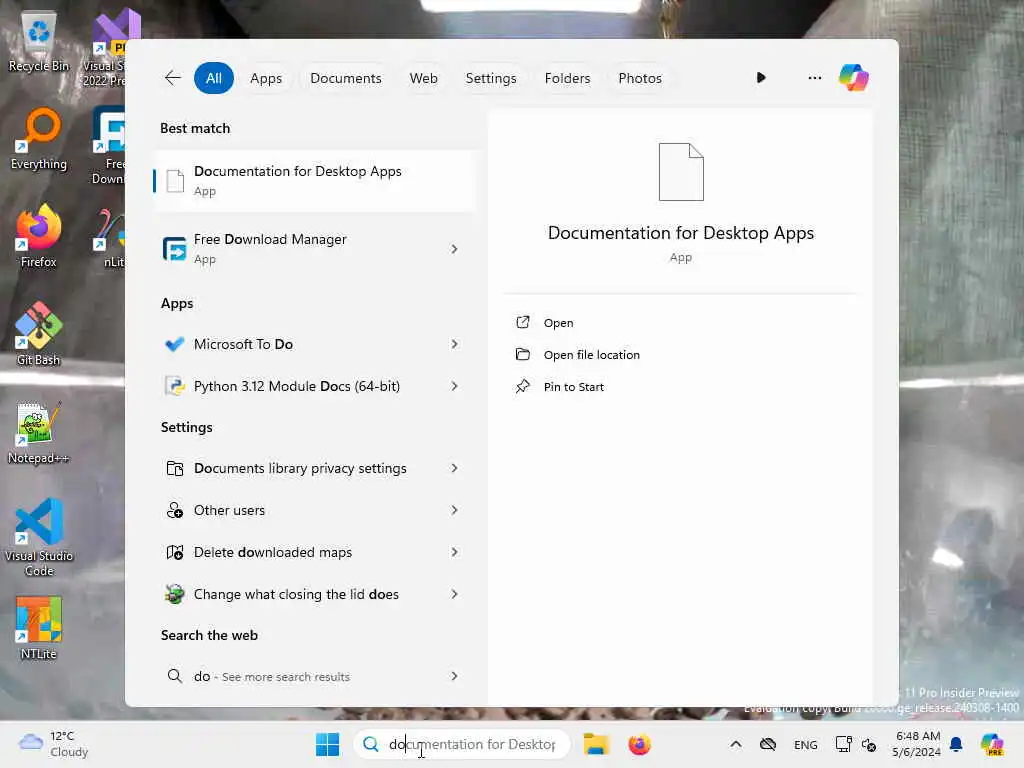Viewport: 1024px width, 768px height.
Task: Show hidden system tray icons
Action: click(735, 744)
